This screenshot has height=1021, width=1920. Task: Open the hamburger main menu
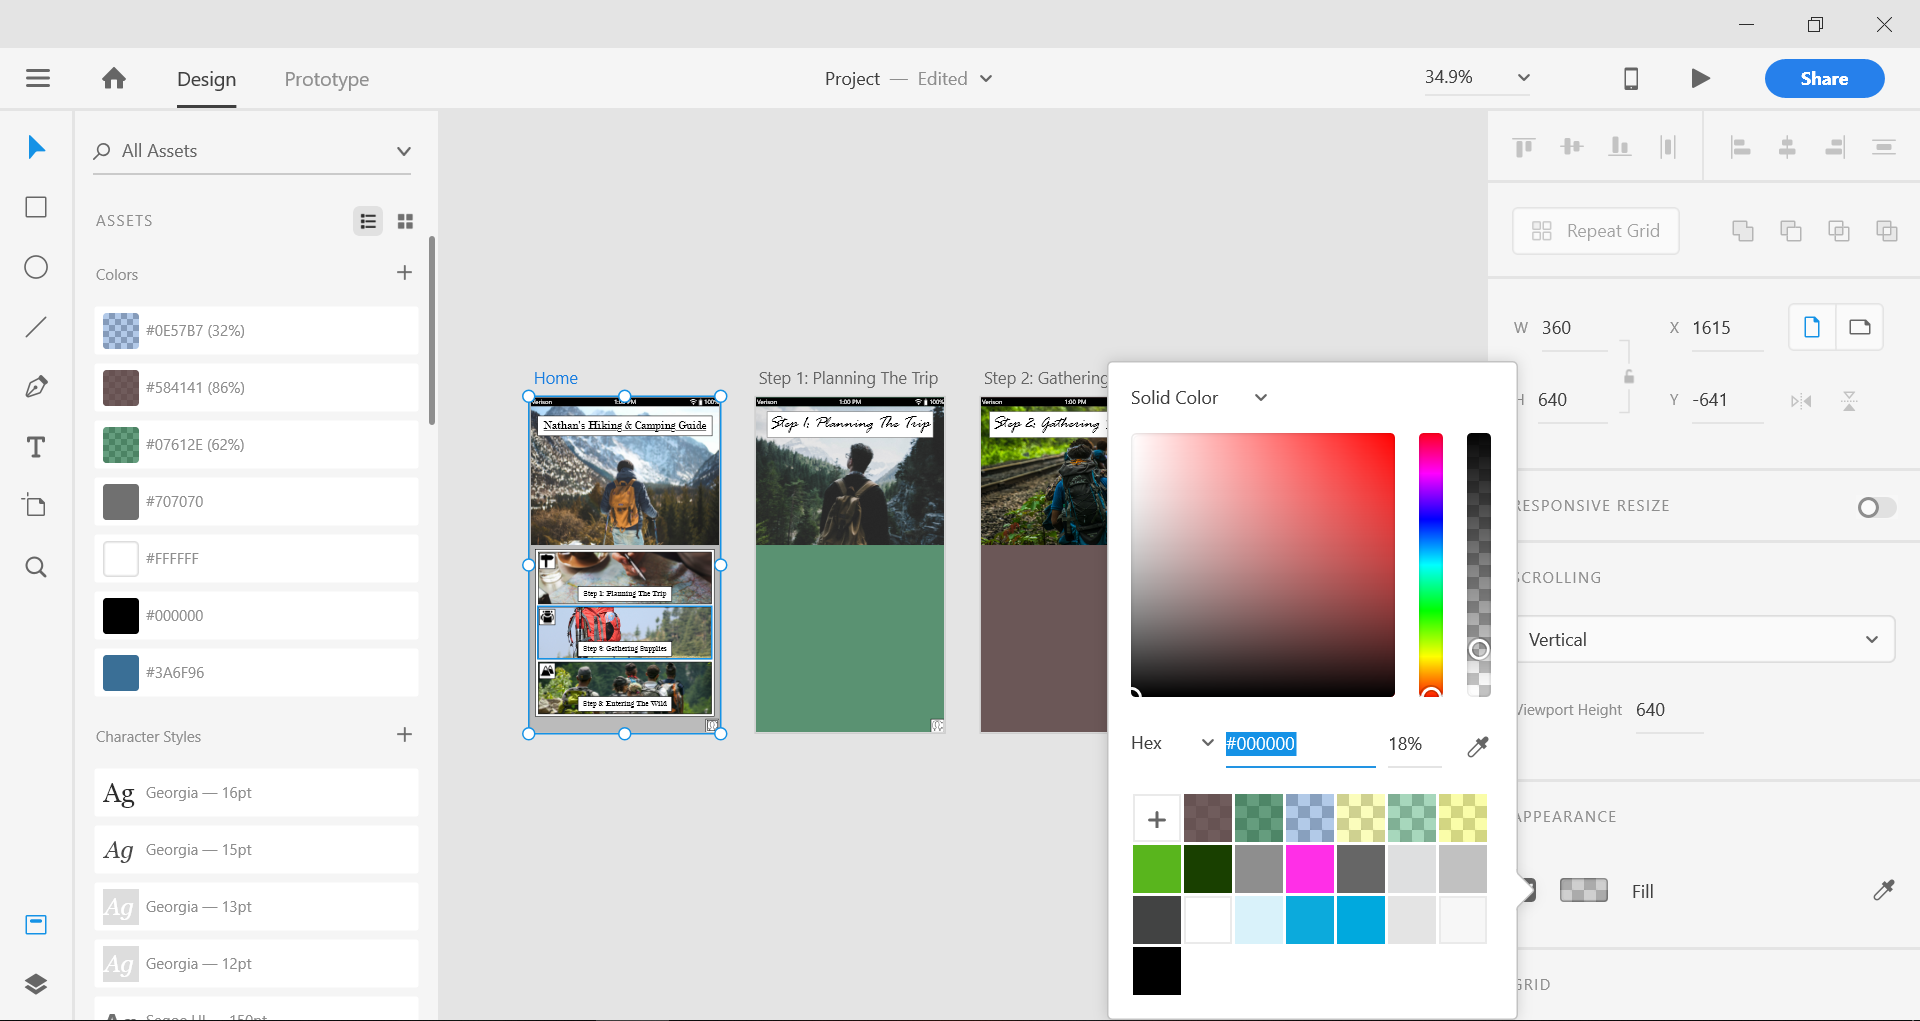pos(38,78)
